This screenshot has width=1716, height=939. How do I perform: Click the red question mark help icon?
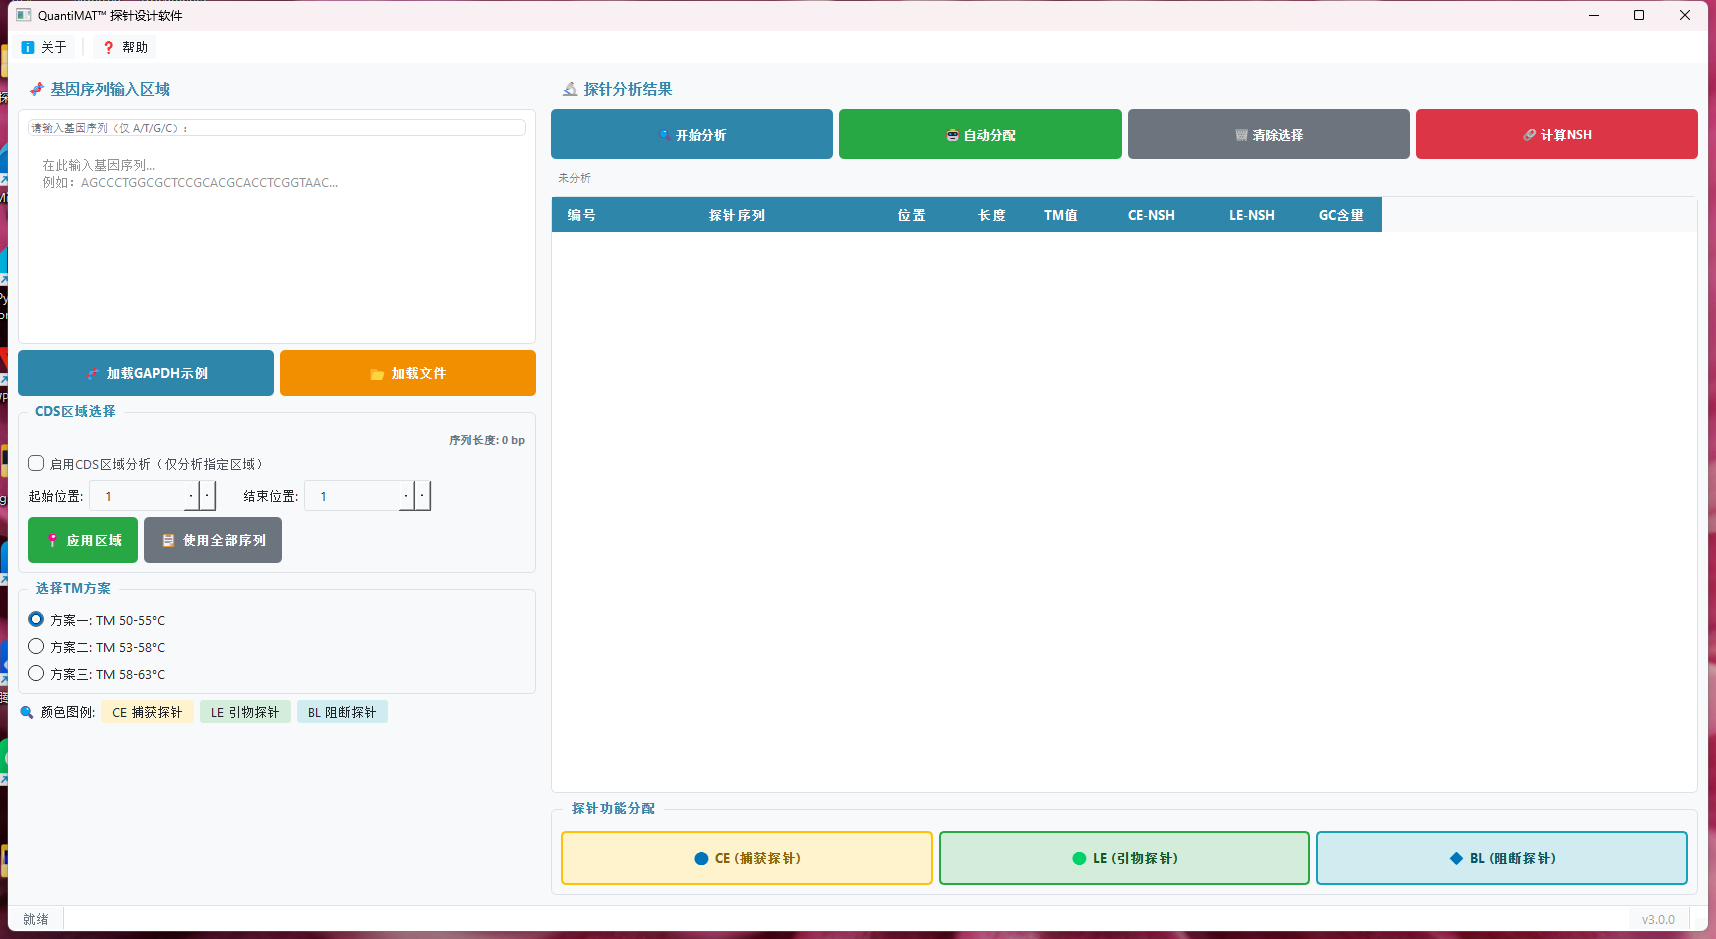(108, 46)
